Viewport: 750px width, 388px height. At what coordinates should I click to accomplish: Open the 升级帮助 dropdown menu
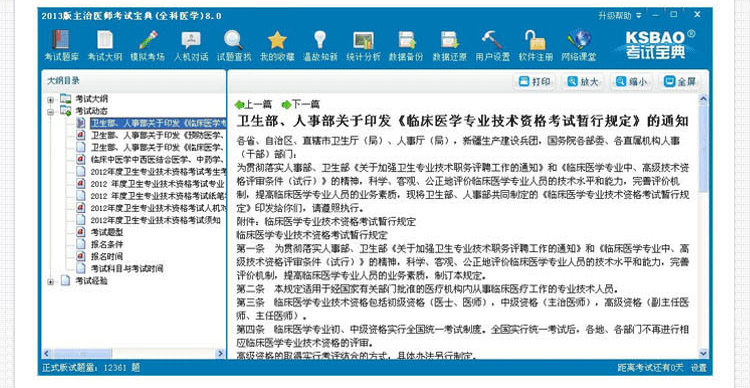(619, 16)
